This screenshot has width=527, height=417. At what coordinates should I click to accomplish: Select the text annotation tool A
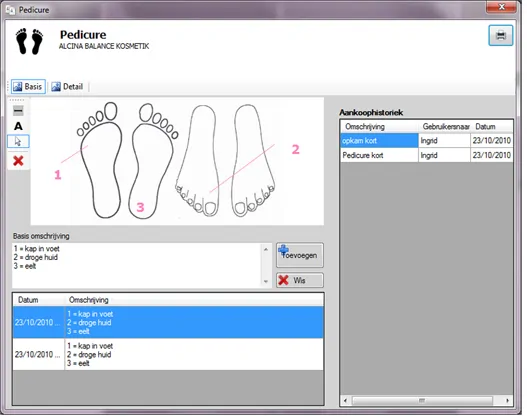click(18, 126)
